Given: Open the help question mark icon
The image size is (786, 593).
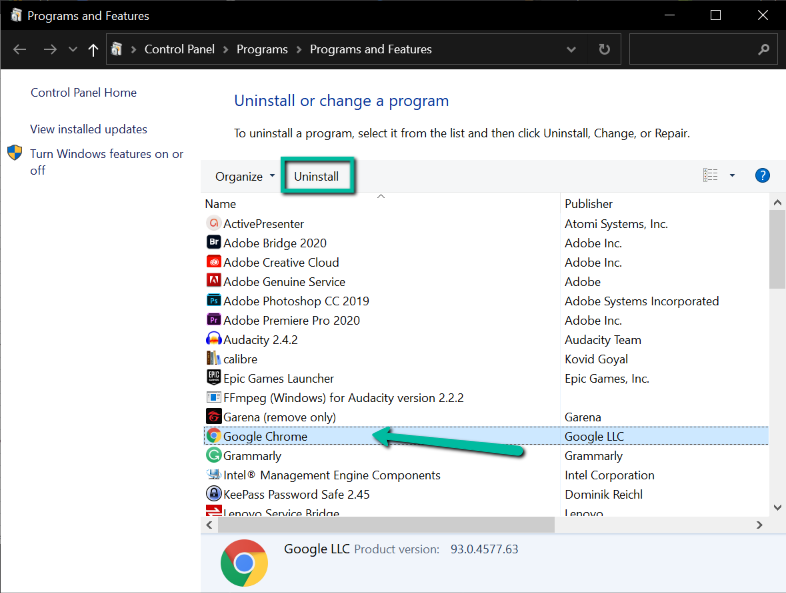Looking at the screenshot, I should (x=762, y=176).
